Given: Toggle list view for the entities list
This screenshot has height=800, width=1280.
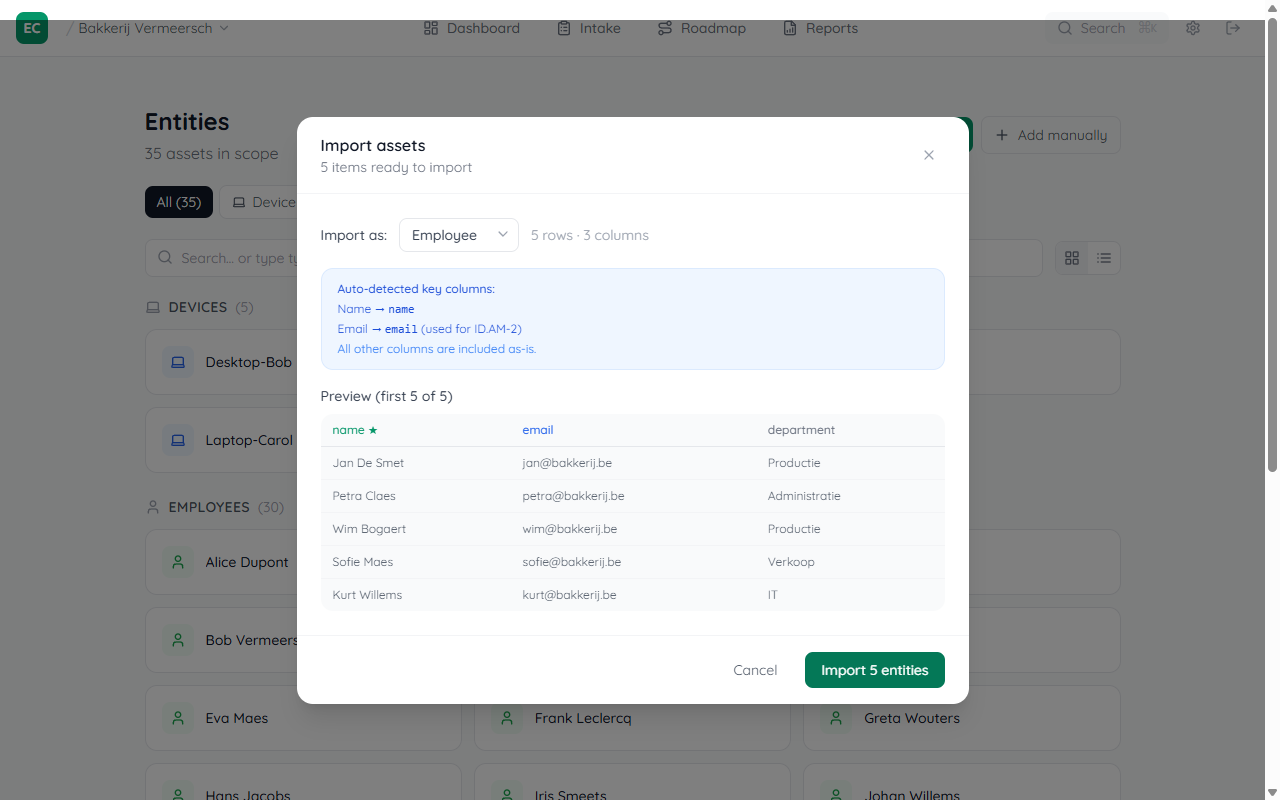Looking at the screenshot, I should (1104, 258).
